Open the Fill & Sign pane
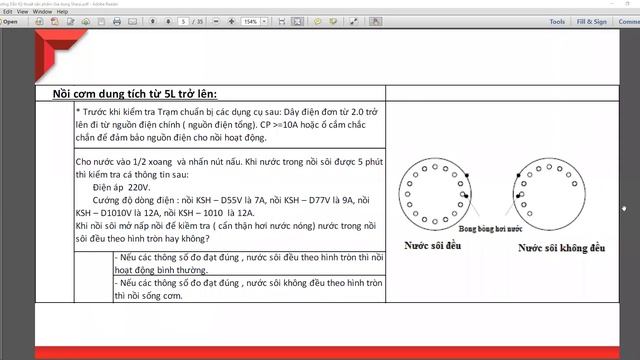 tap(591, 22)
